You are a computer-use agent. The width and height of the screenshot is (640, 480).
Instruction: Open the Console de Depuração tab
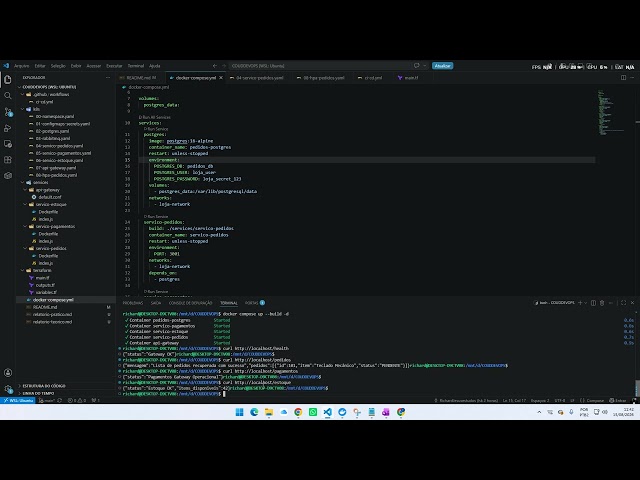(191, 303)
